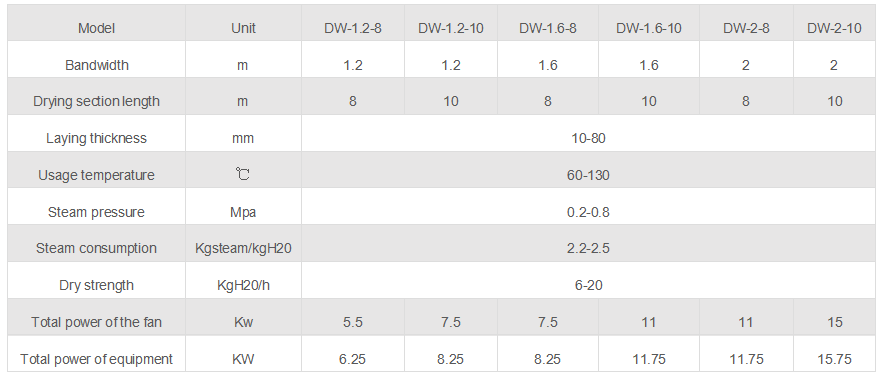Click the Model header cell

pos(96,29)
